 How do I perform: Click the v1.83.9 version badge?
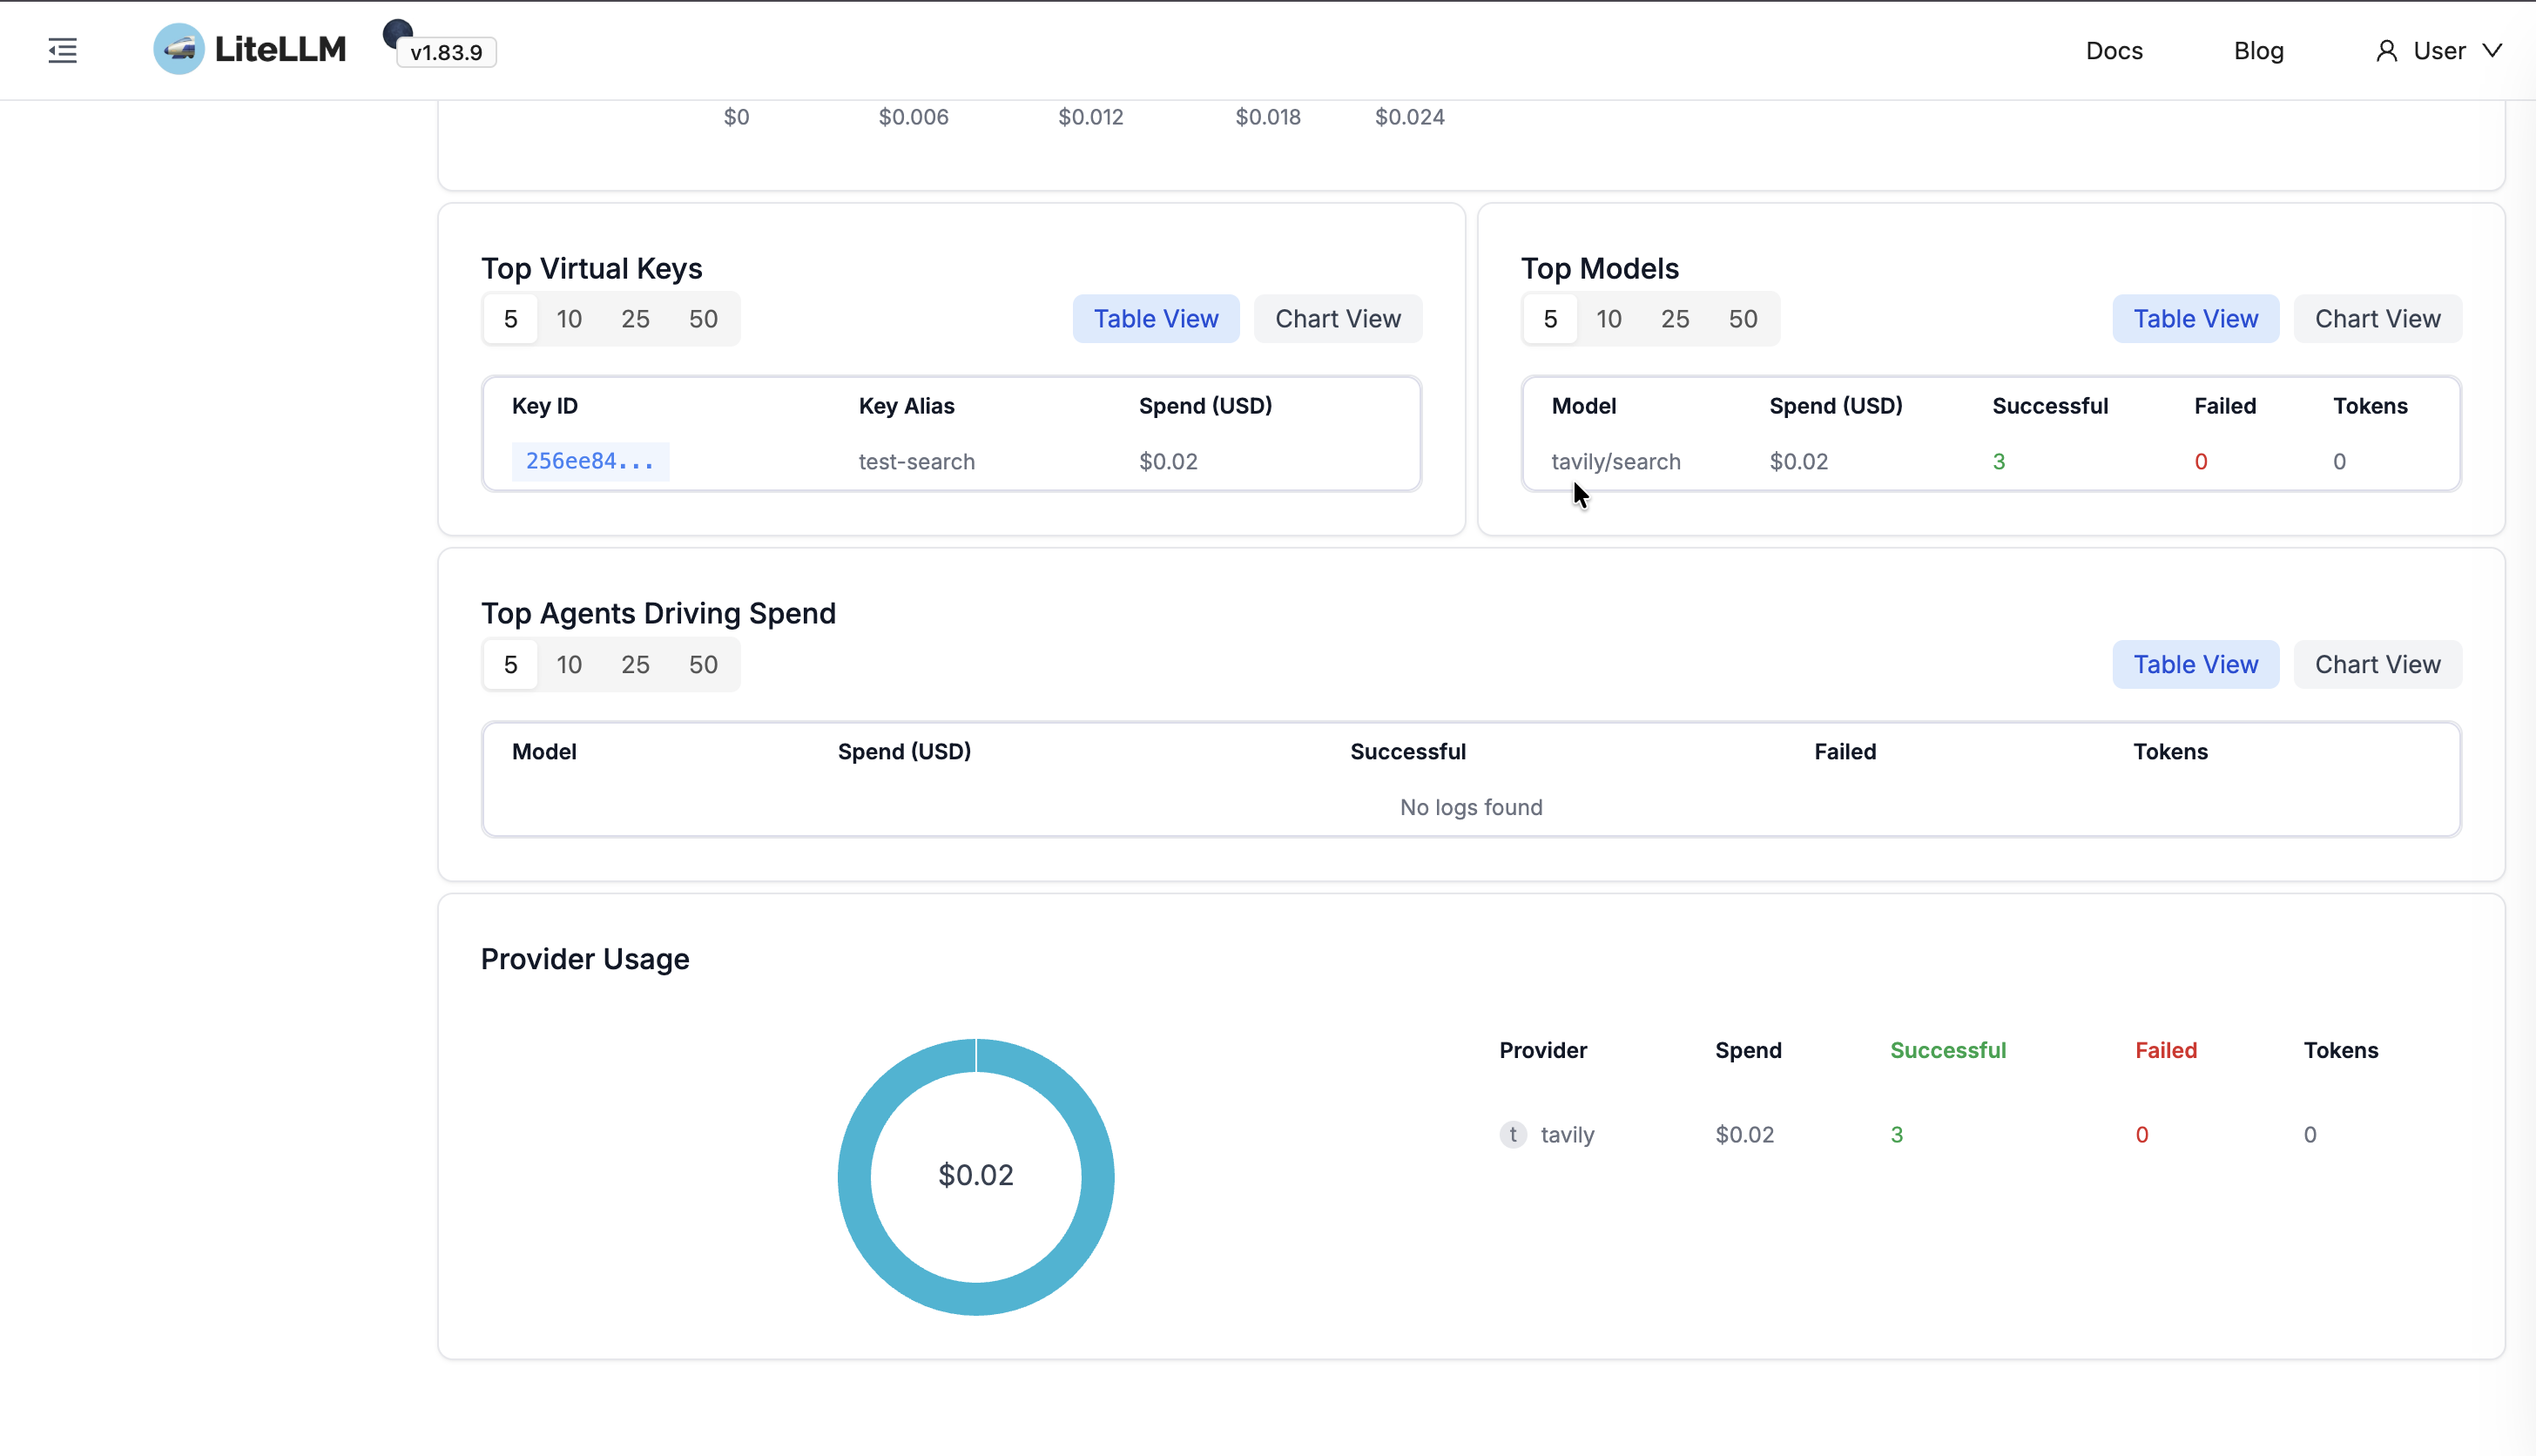pyautogui.click(x=446, y=53)
